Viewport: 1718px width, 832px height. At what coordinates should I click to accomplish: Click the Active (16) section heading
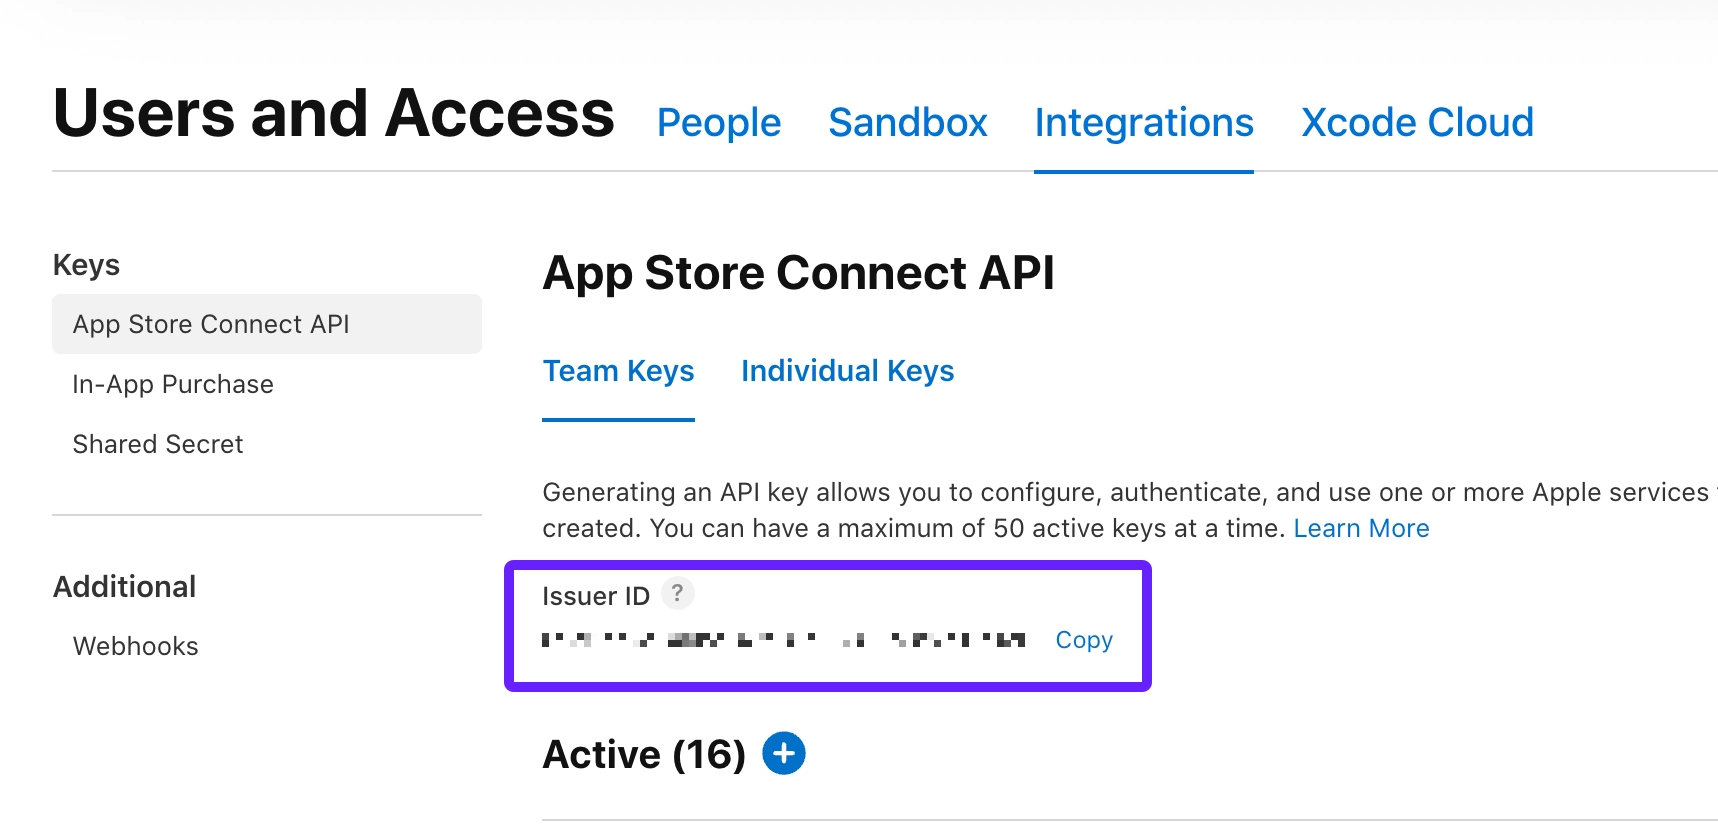pyautogui.click(x=644, y=754)
